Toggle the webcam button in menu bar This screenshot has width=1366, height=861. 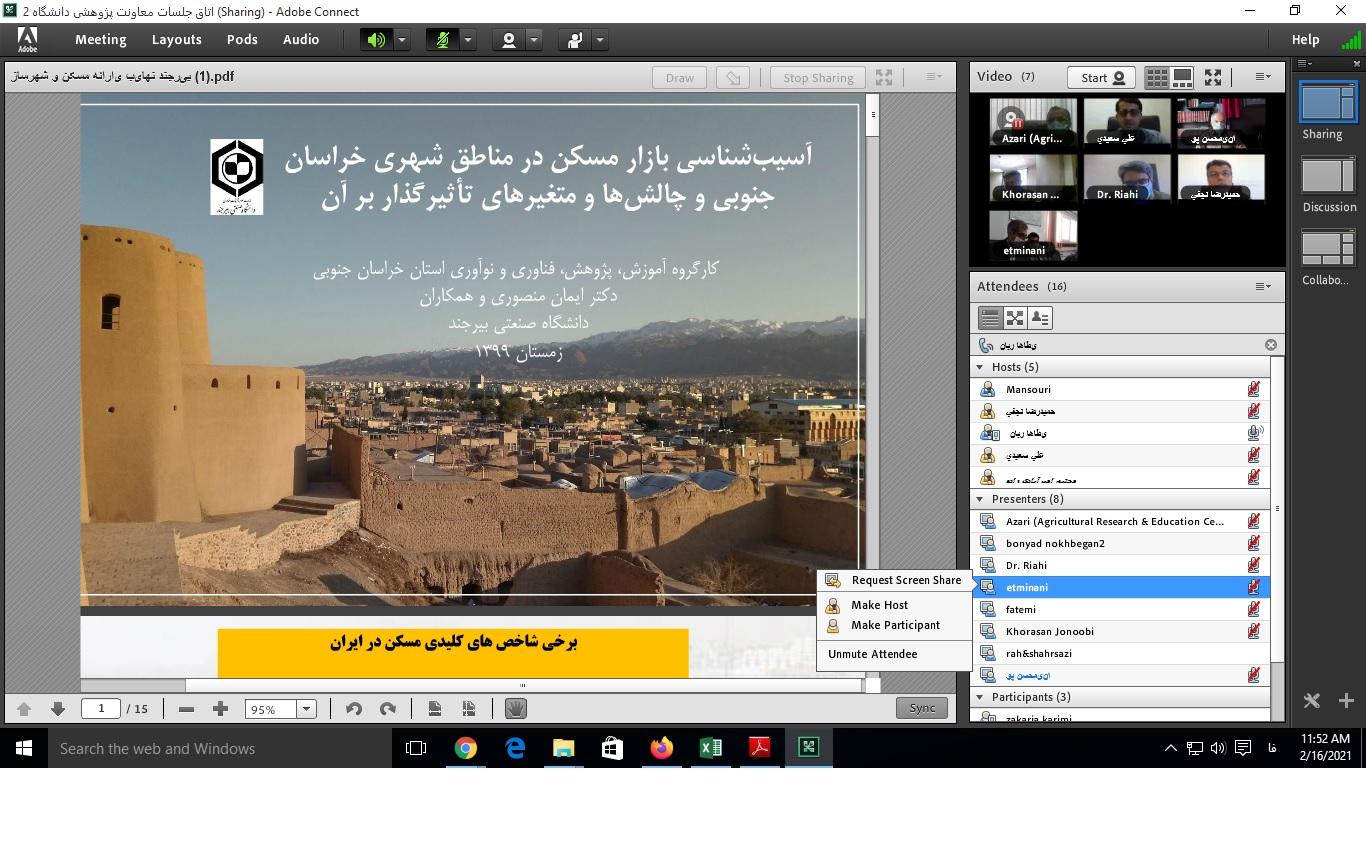pyautogui.click(x=508, y=40)
